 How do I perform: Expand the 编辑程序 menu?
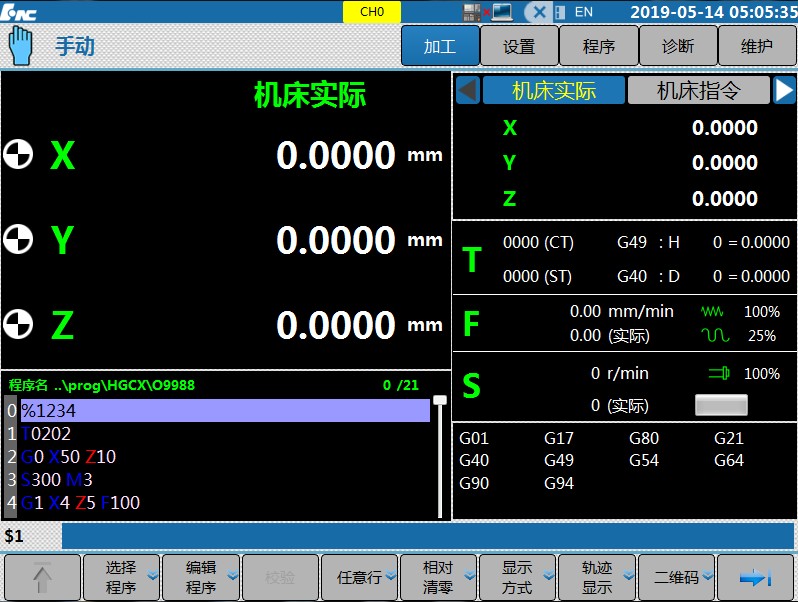pyautogui.click(x=201, y=577)
